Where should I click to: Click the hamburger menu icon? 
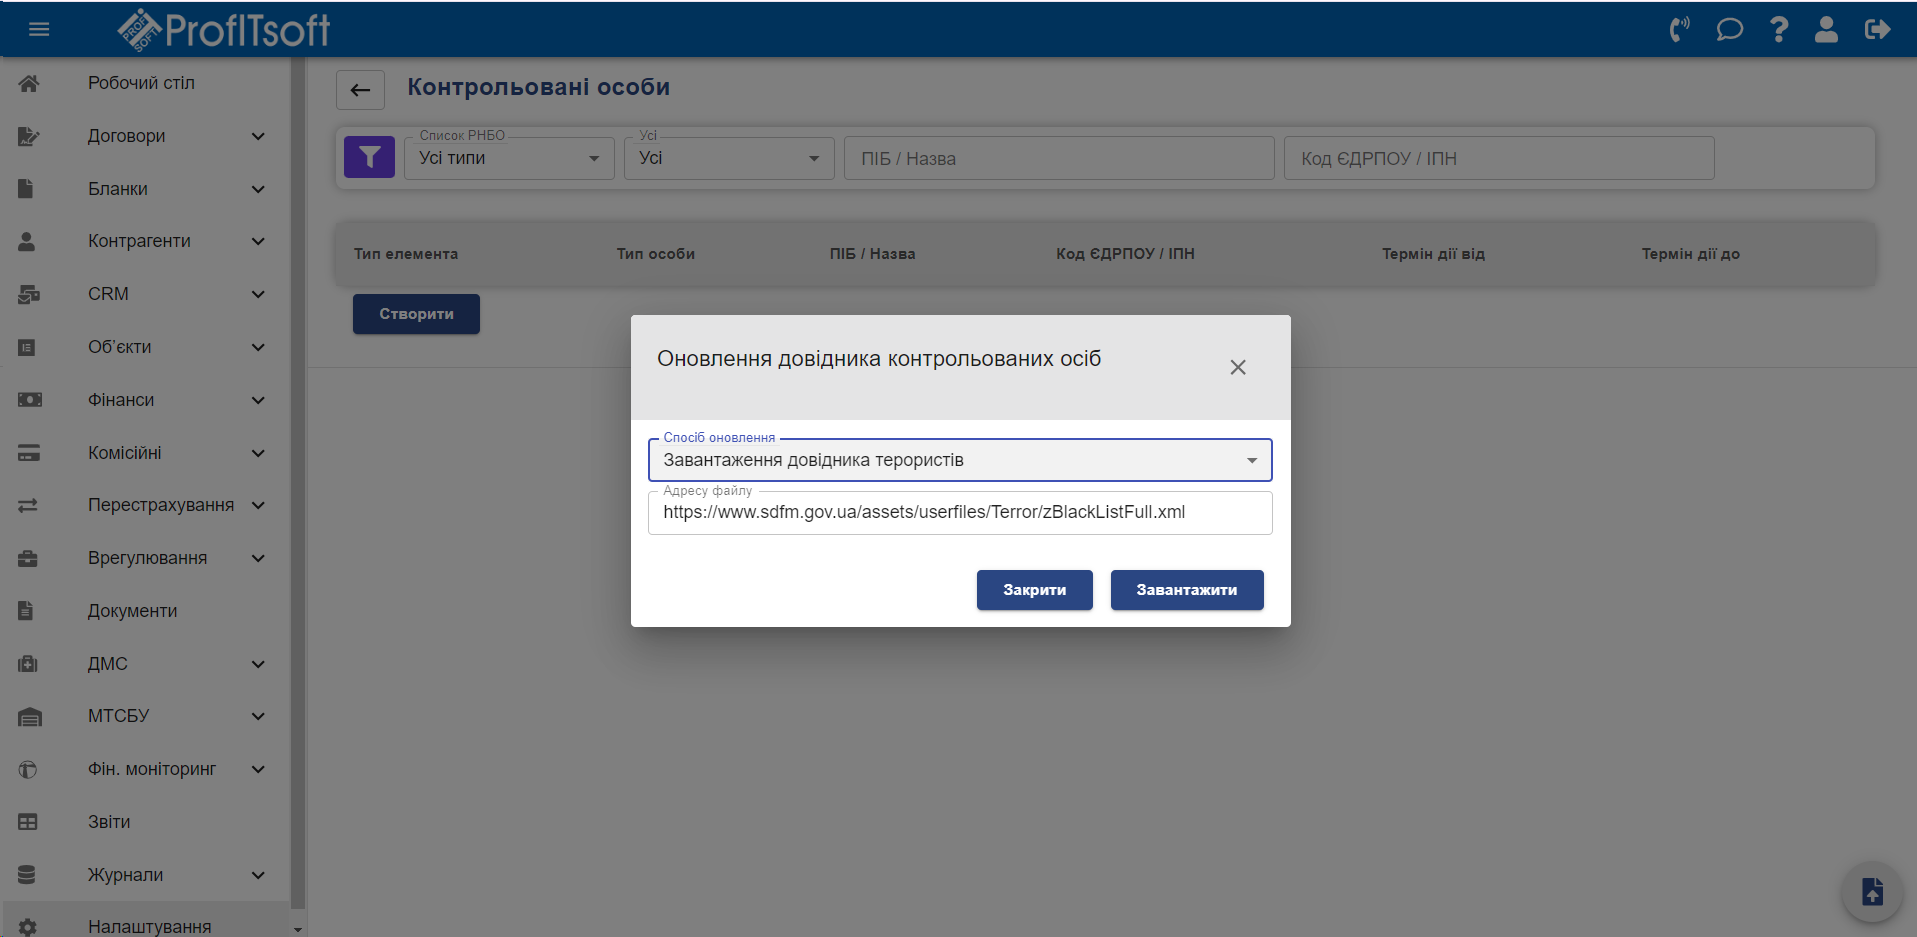click(x=39, y=29)
